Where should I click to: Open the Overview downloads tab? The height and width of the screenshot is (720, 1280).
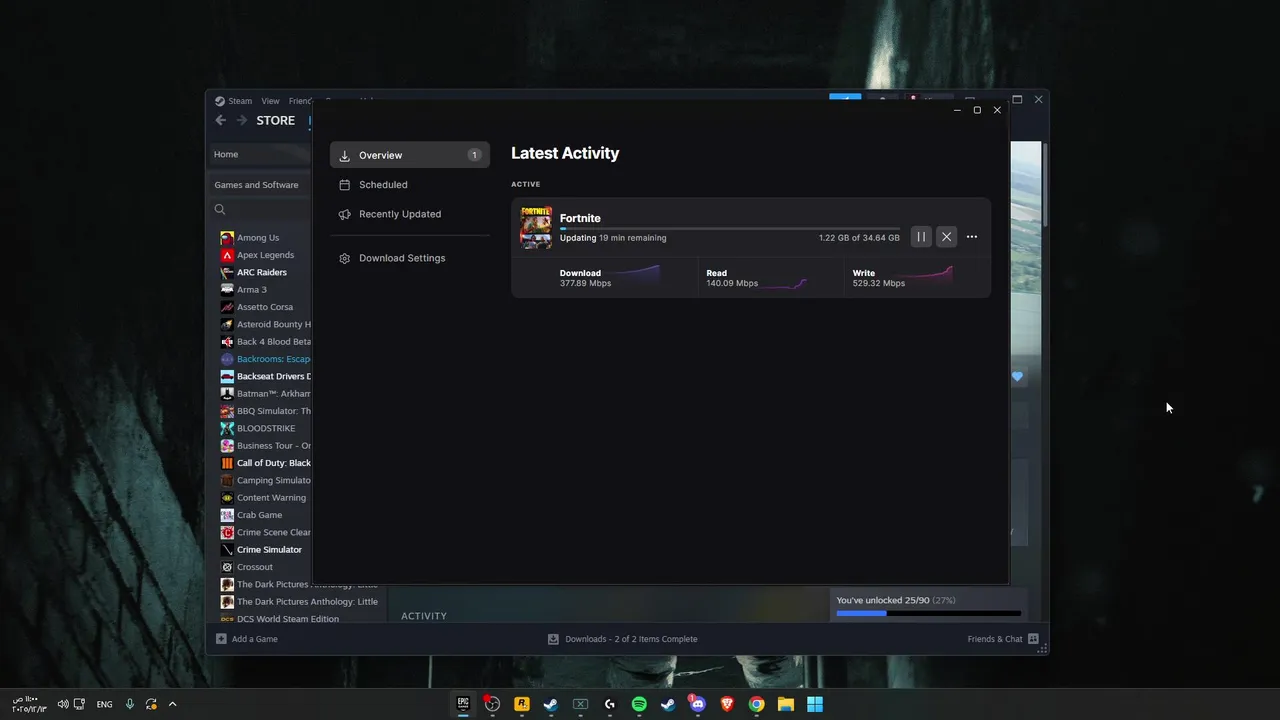(410, 155)
